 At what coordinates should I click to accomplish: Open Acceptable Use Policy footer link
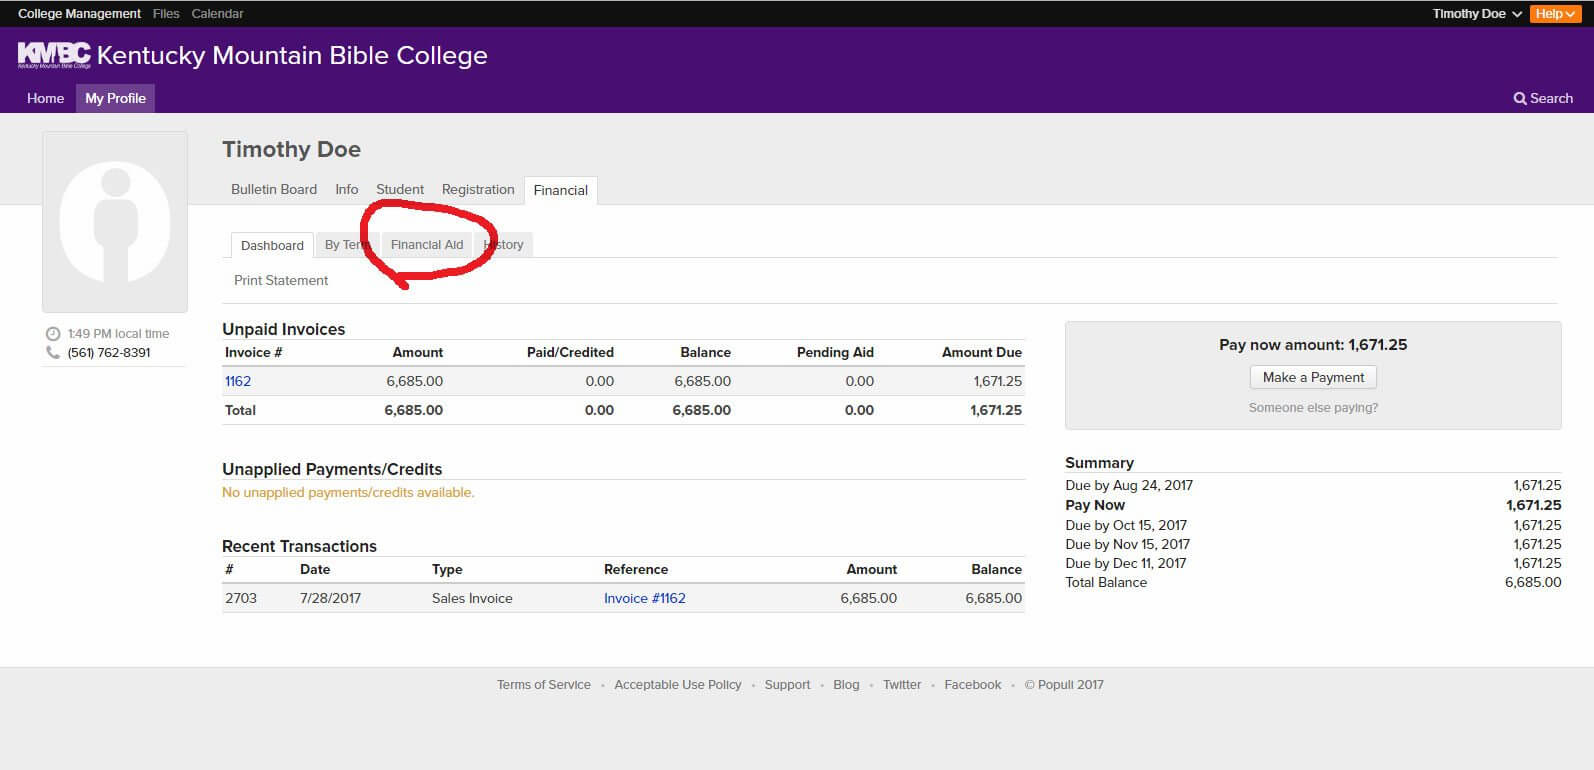pos(678,685)
